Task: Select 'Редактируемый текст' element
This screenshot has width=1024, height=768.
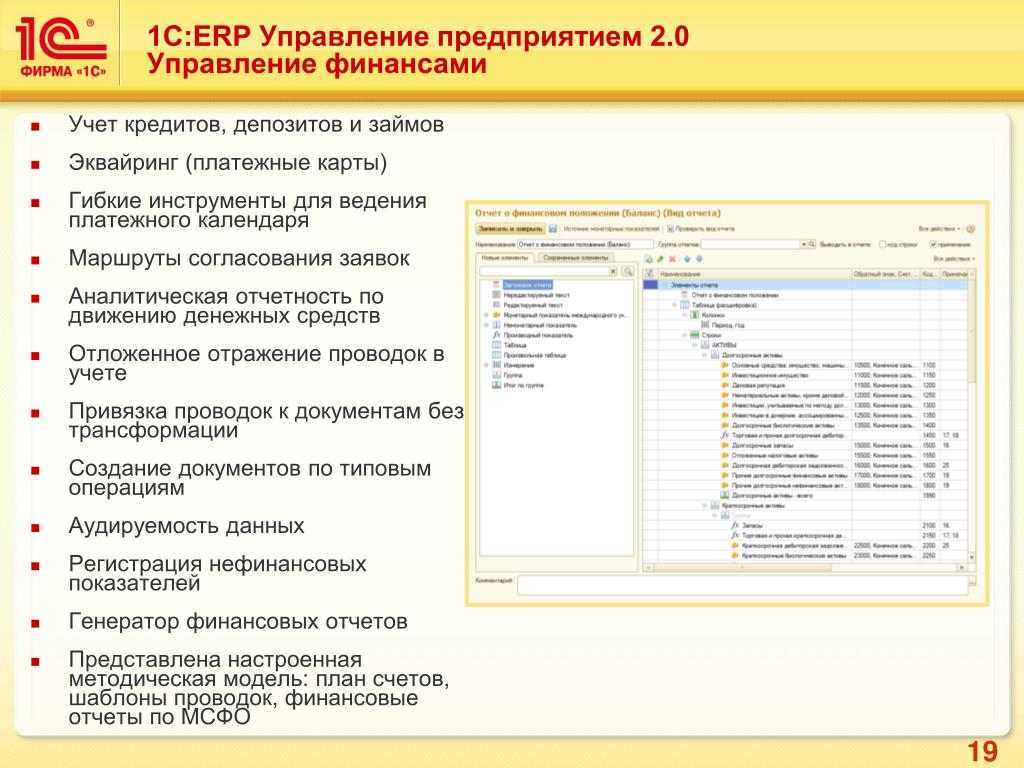Action: point(533,305)
